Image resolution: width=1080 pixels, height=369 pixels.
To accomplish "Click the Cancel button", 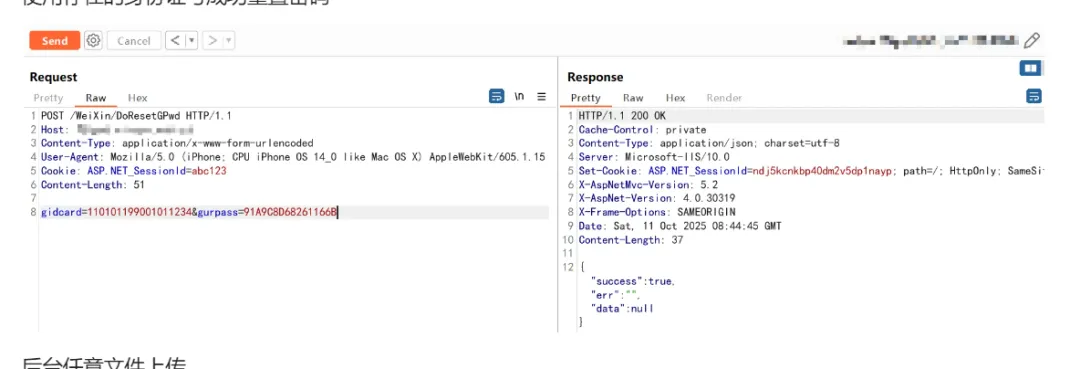I will (134, 41).
